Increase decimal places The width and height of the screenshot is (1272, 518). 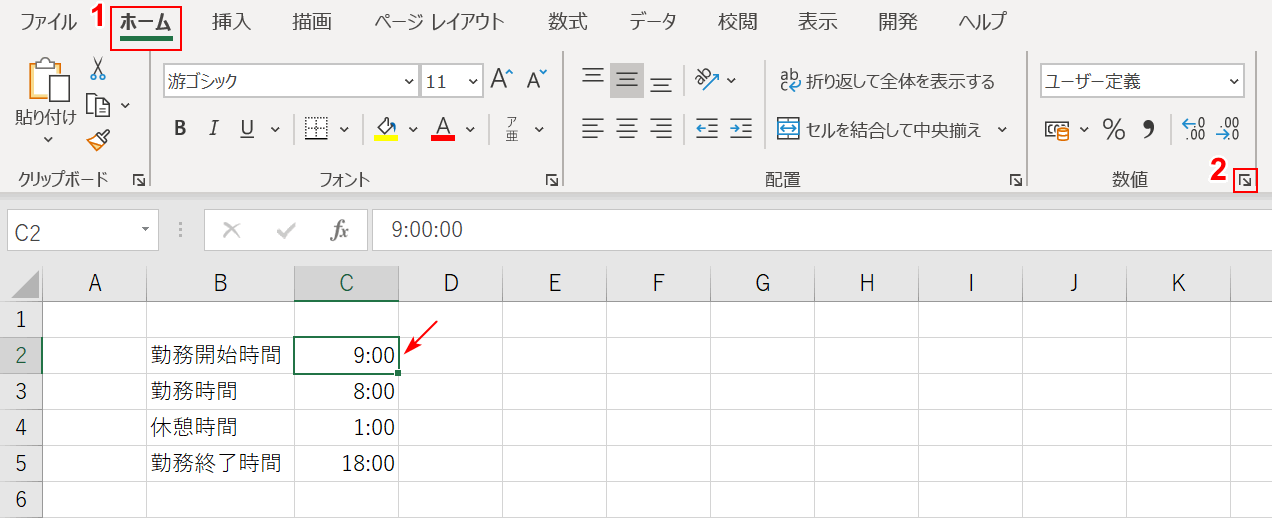1194,129
